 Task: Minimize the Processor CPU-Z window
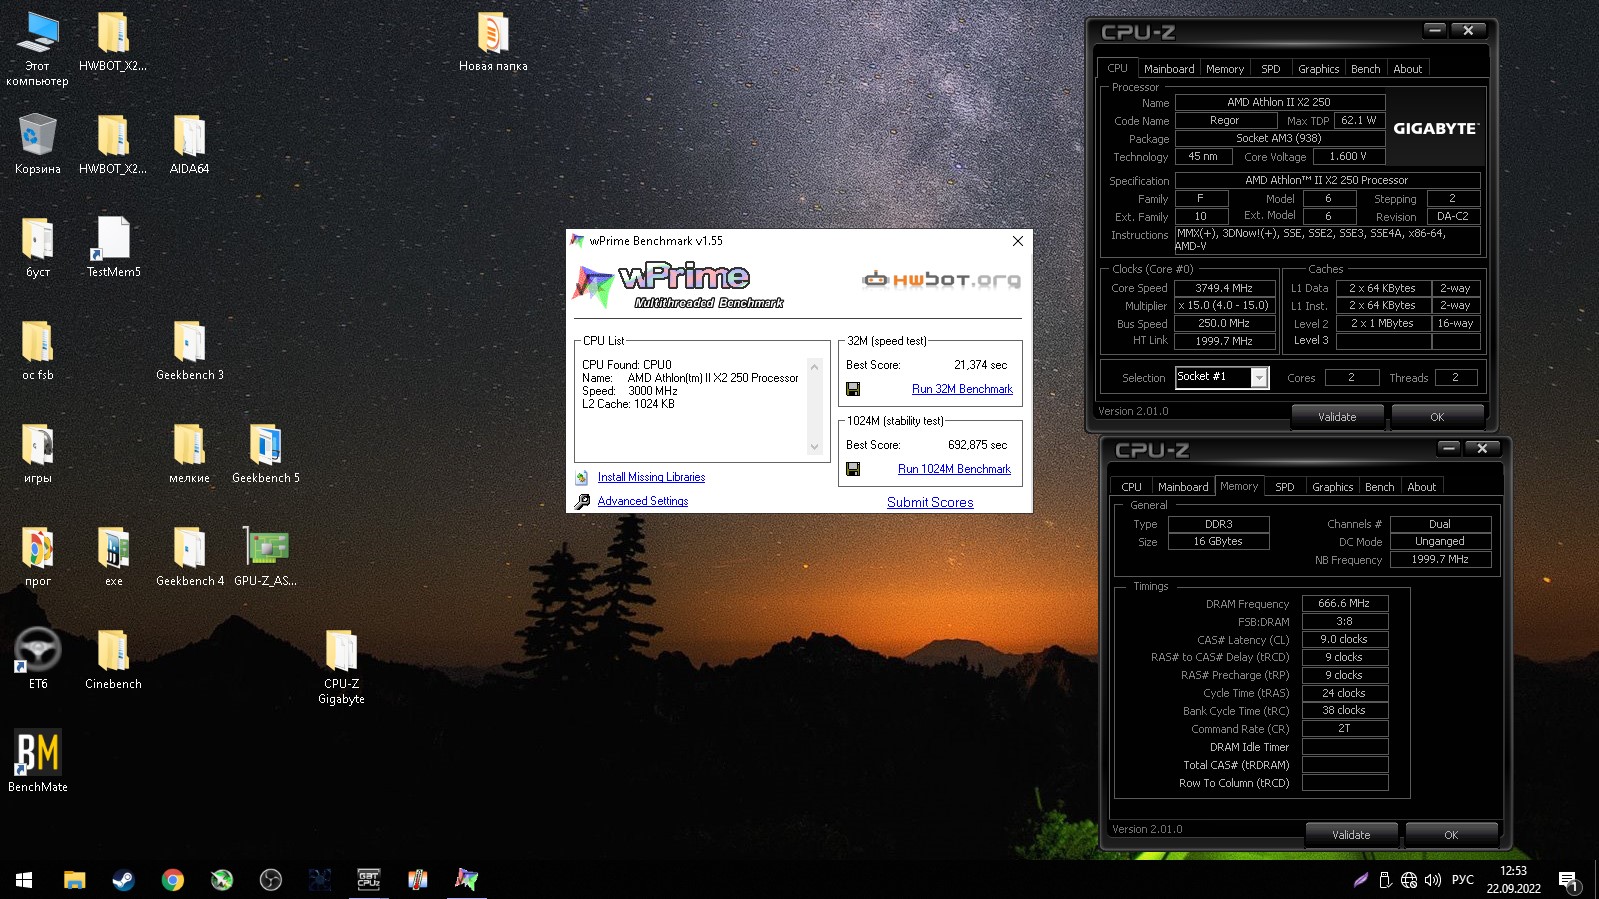[x=1435, y=30]
